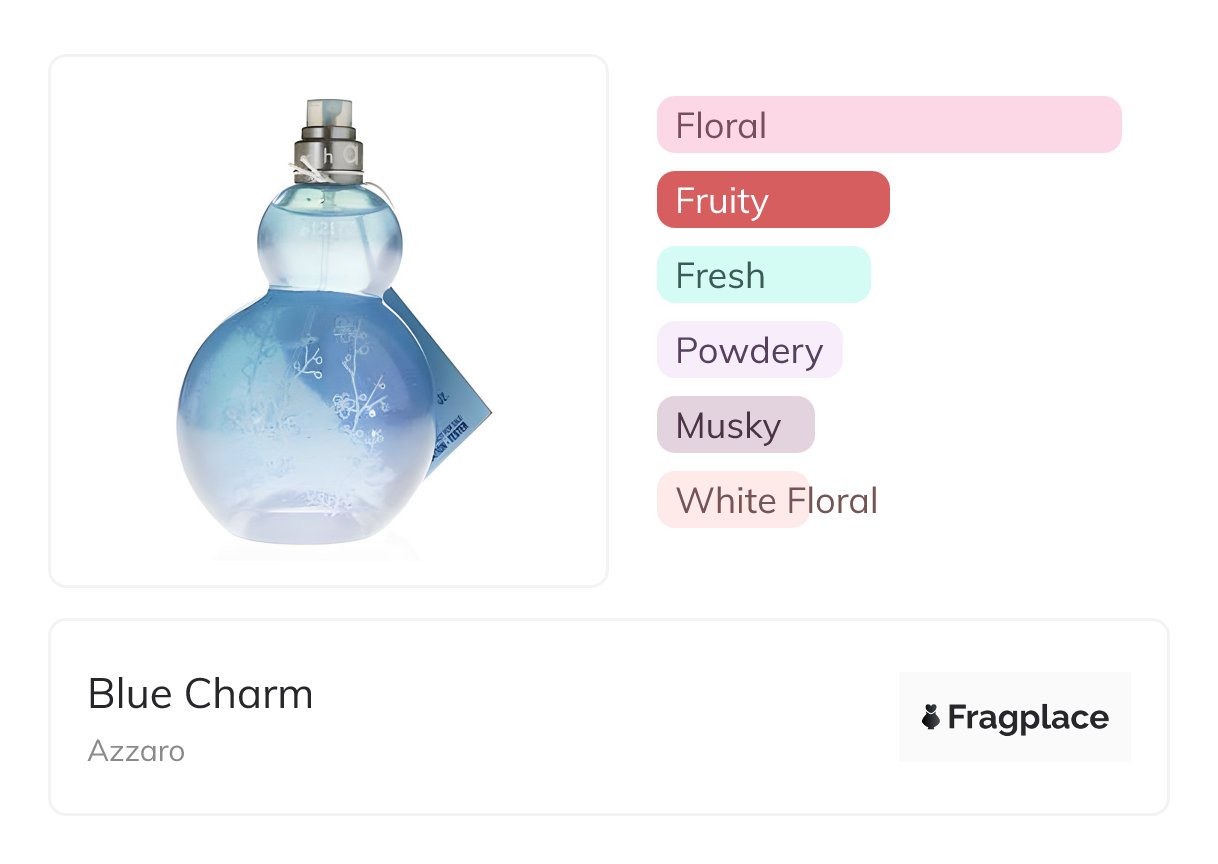Click the Fragplace wordmark text
This screenshot has width=1218, height=864.
[x=1028, y=717]
